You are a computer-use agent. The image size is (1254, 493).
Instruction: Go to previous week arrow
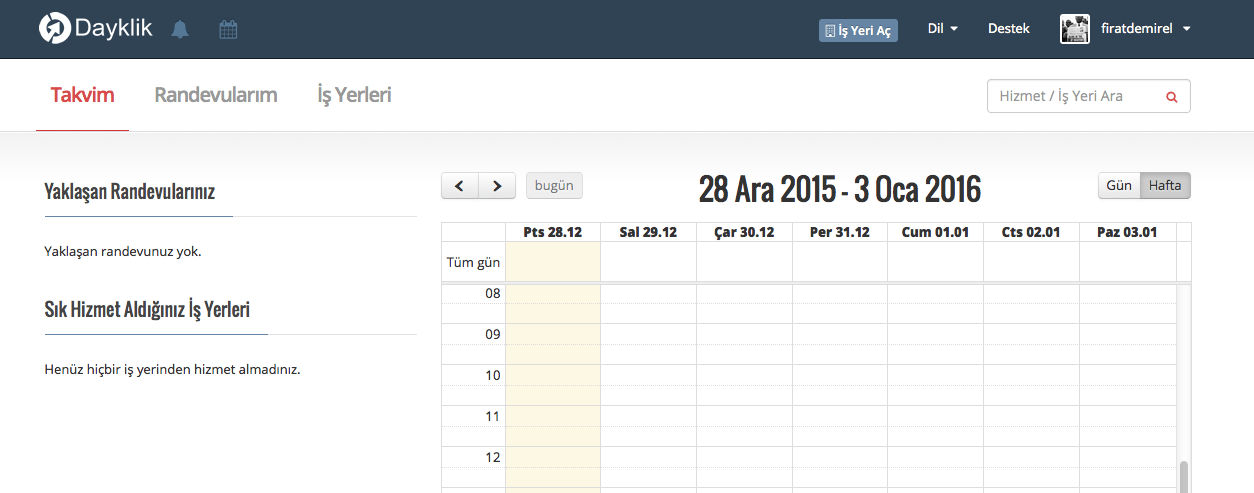460,186
